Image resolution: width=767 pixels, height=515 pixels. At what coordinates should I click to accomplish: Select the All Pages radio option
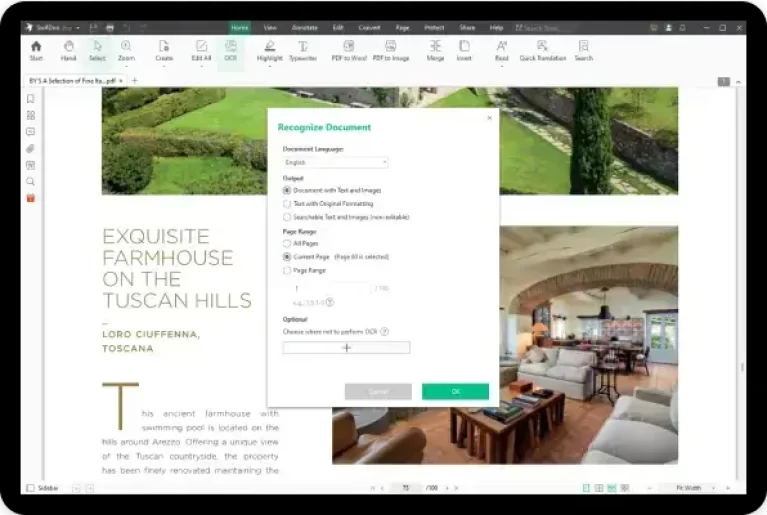tap(287, 243)
